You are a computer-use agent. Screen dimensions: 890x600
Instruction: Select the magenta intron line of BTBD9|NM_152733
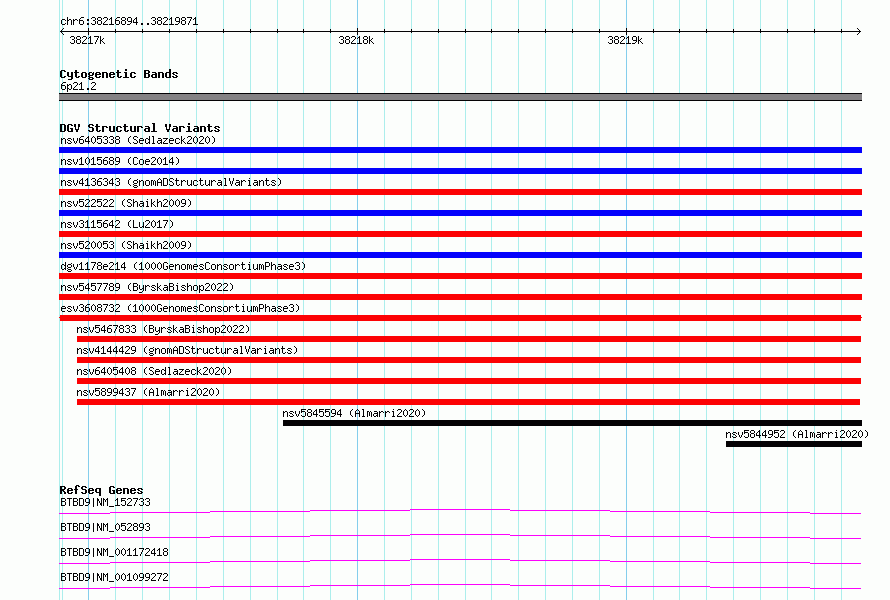point(460,511)
